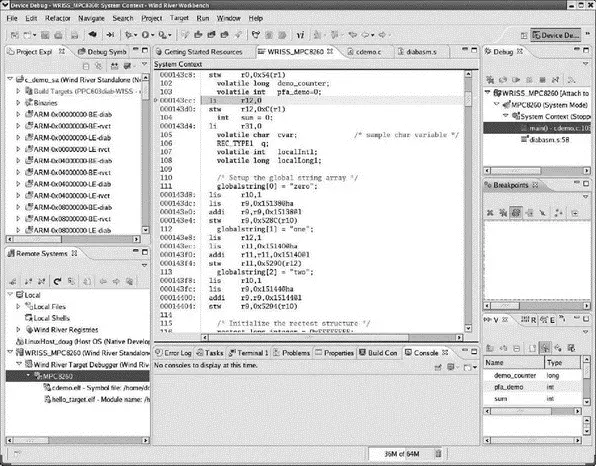The image size is (596, 466).
Task: Click the External Tools launch icon
Action: (x=162, y=35)
